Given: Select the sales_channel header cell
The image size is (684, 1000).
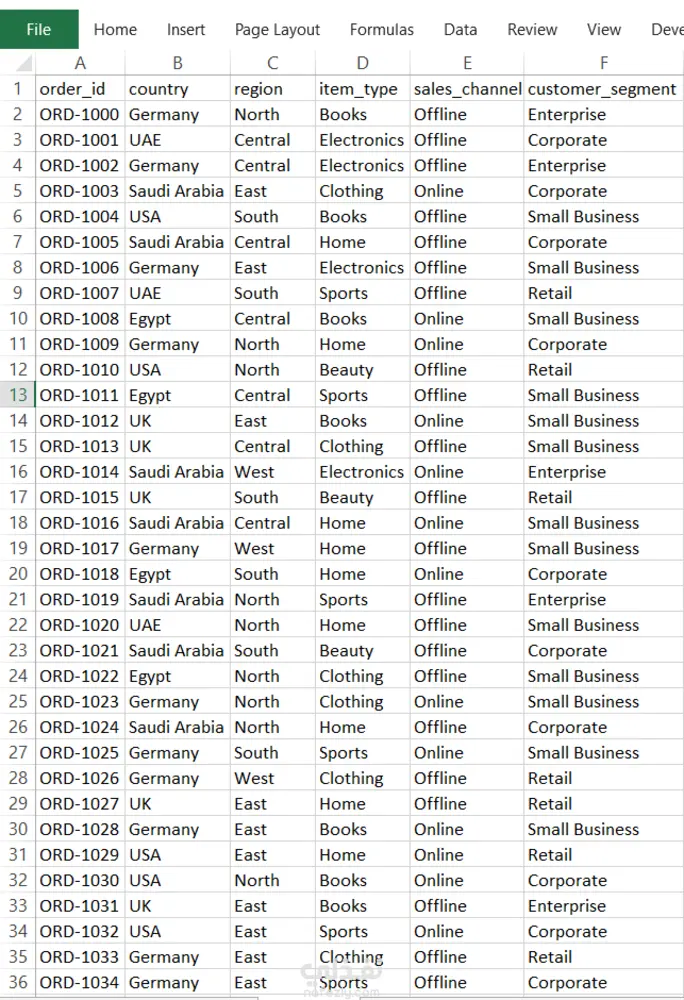Looking at the screenshot, I should [467, 89].
